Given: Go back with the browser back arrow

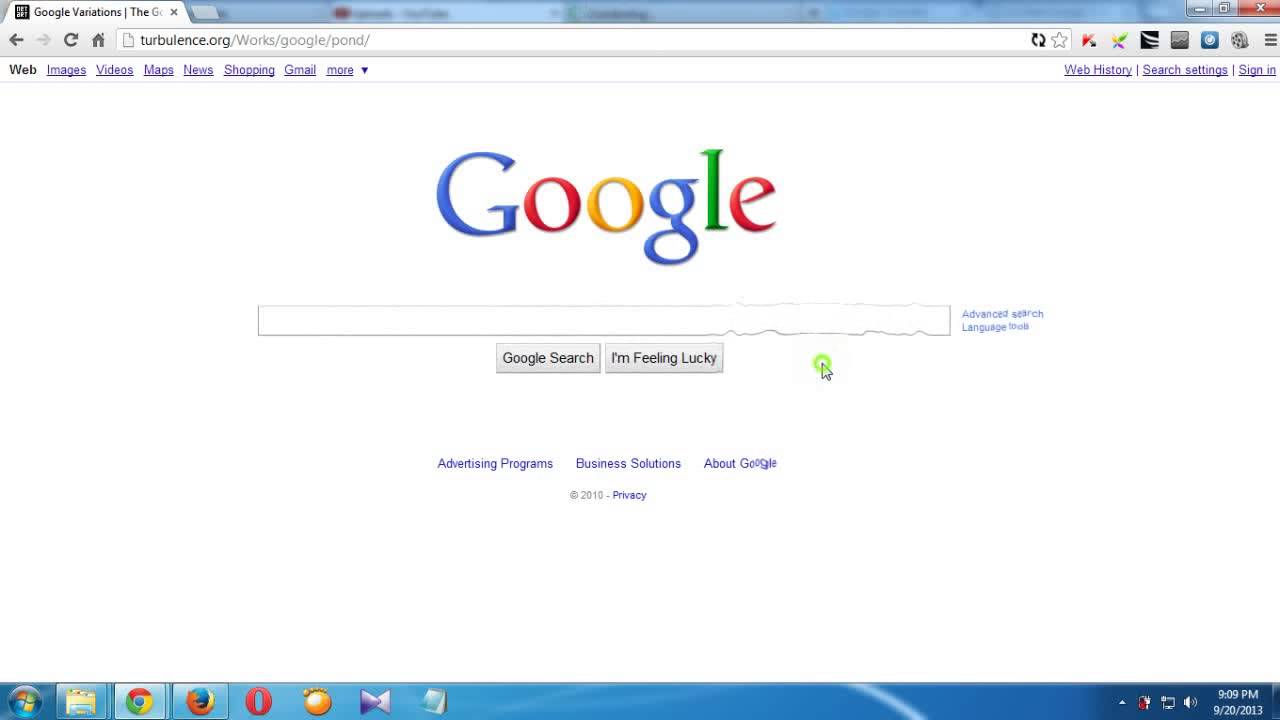Looking at the screenshot, I should coord(16,40).
